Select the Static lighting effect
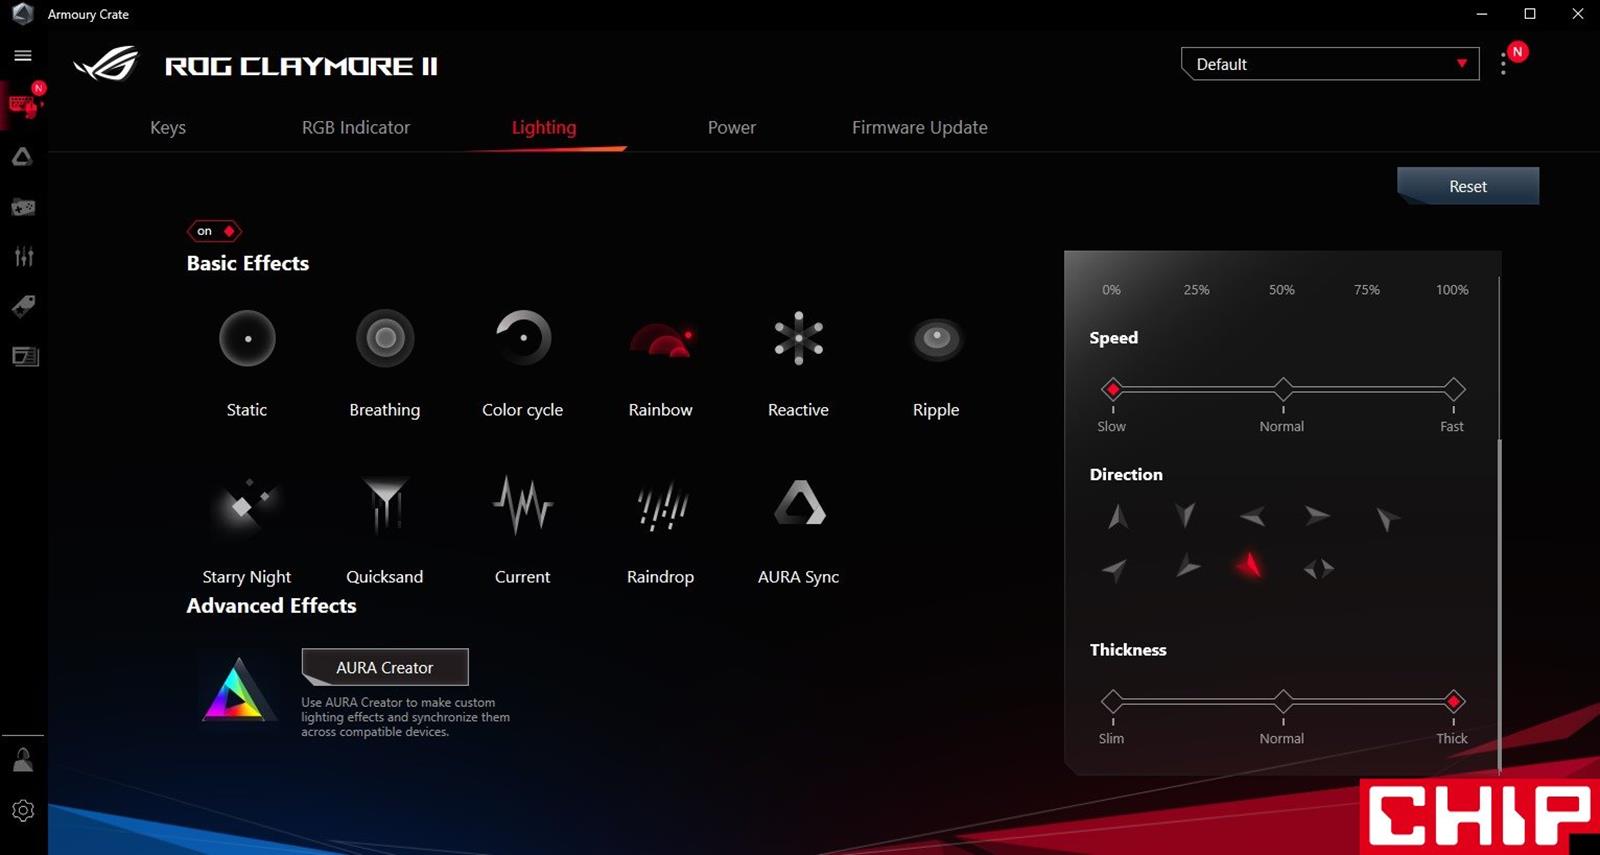This screenshot has height=855, width=1600. click(x=247, y=339)
